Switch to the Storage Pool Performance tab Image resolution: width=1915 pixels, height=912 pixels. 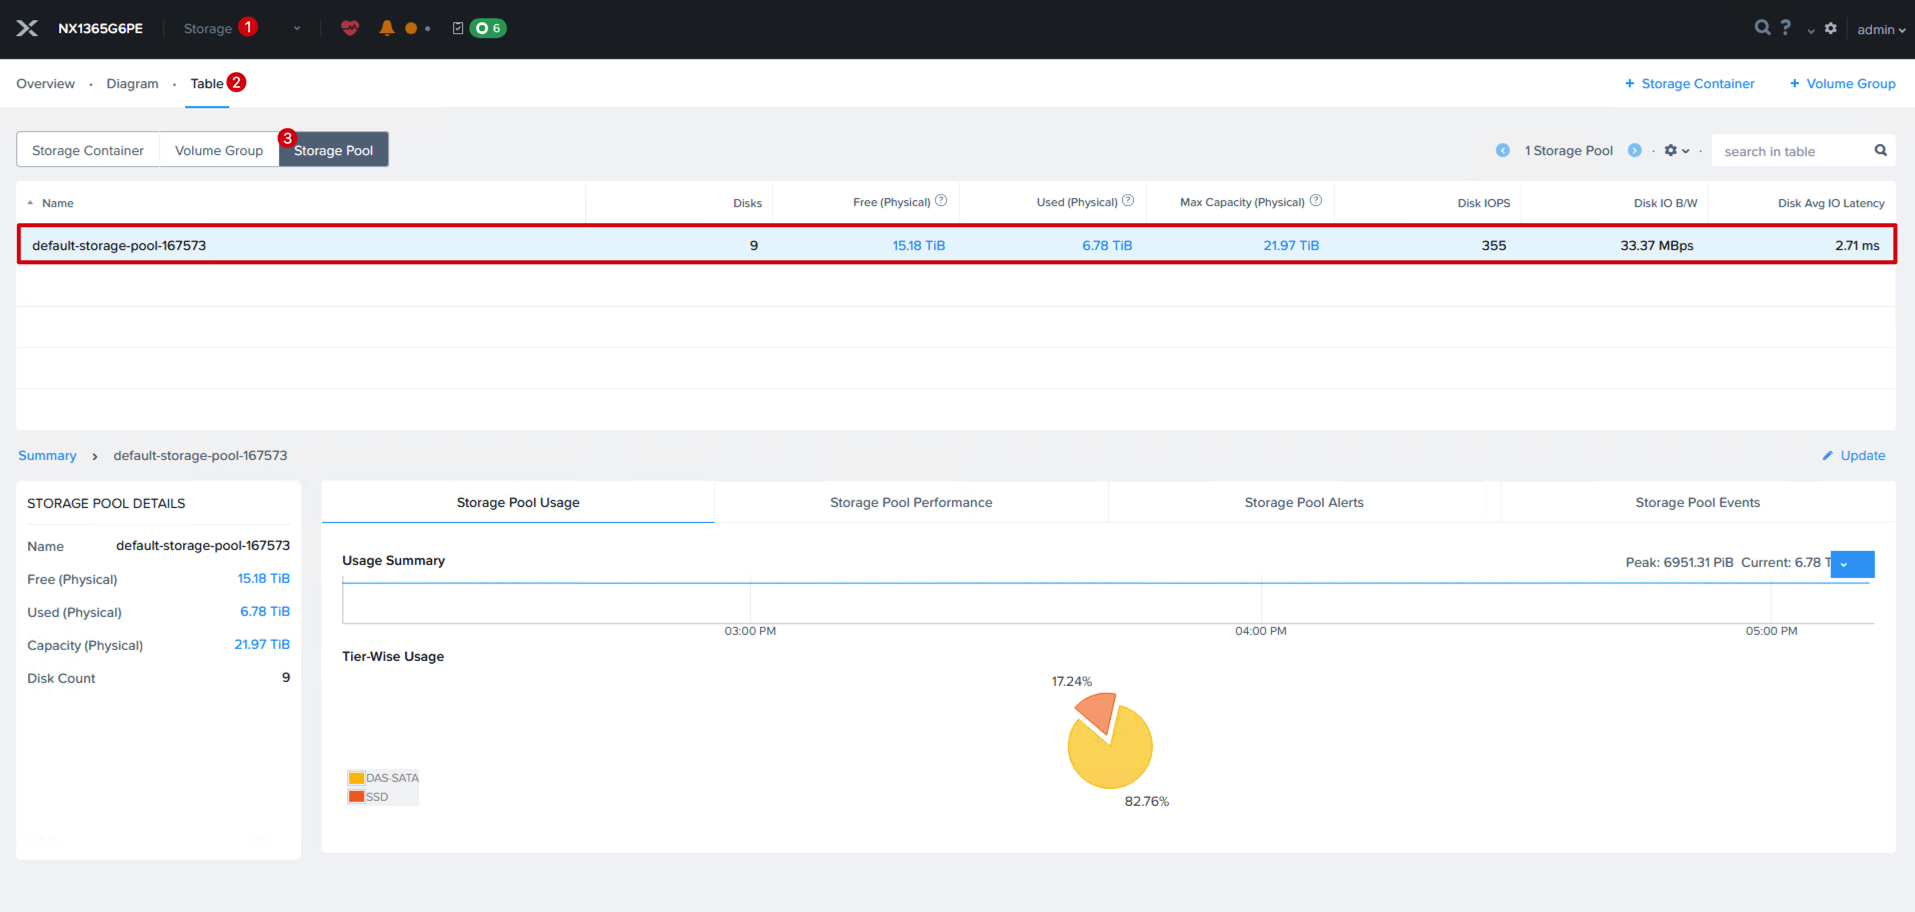point(911,502)
